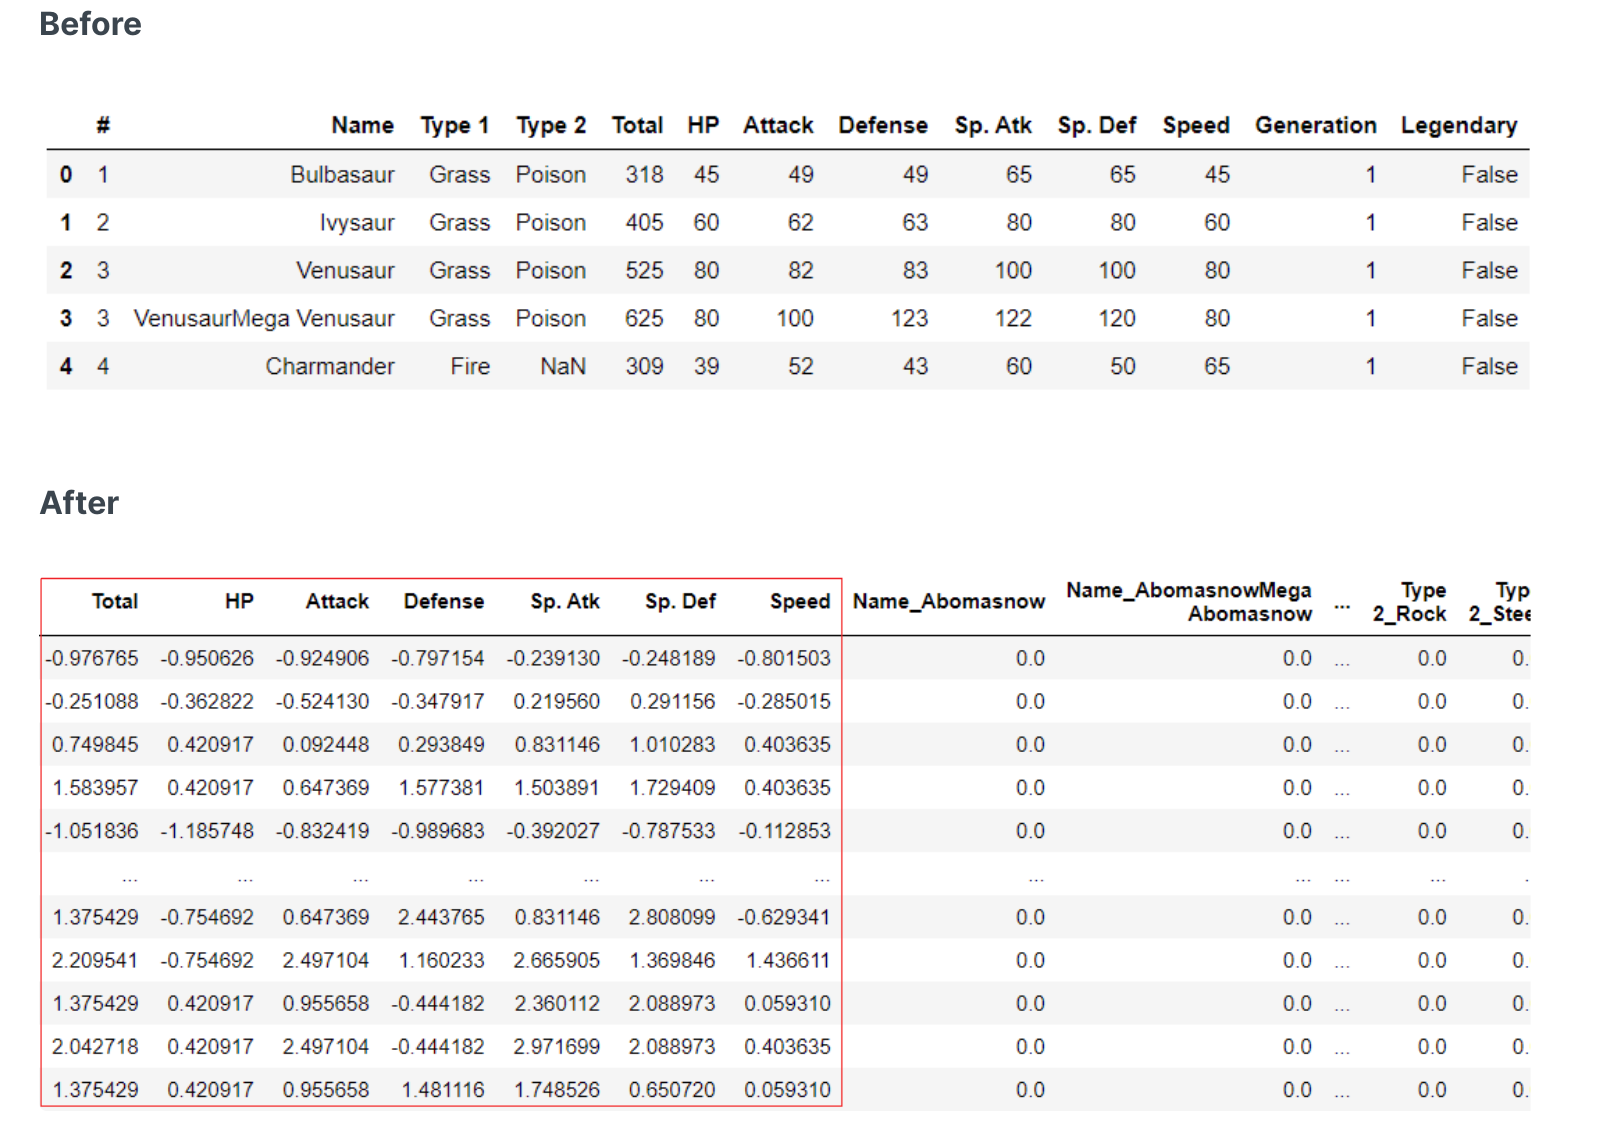Select the NaN value in Type 2 column
This screenshot has height=1140, width=1616.
[562, 367]
